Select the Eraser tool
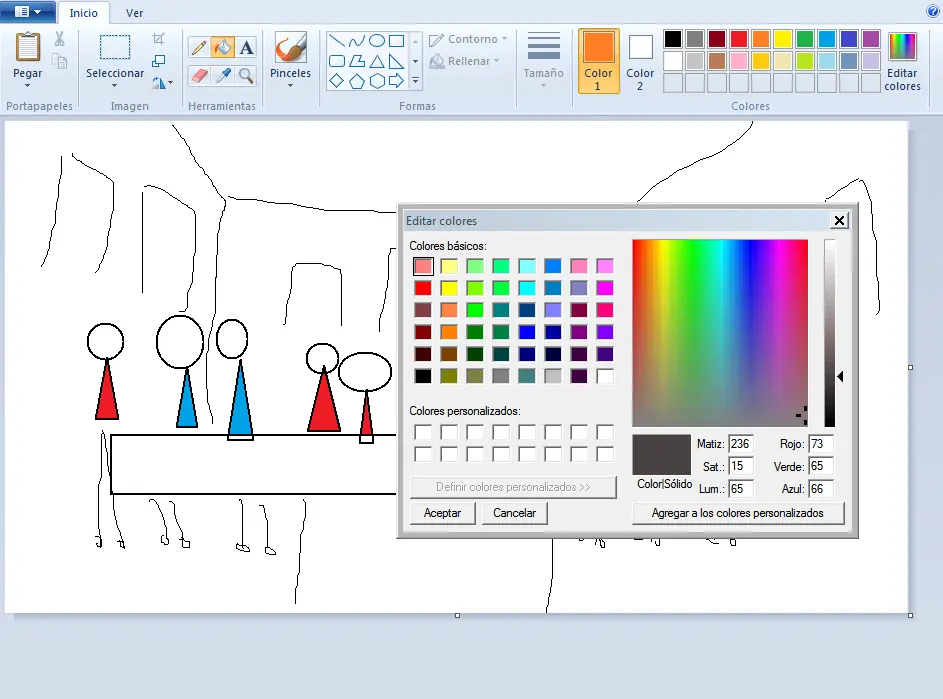Image resolution: width=943 pixels, height=699 pixels. pos(198,75)
